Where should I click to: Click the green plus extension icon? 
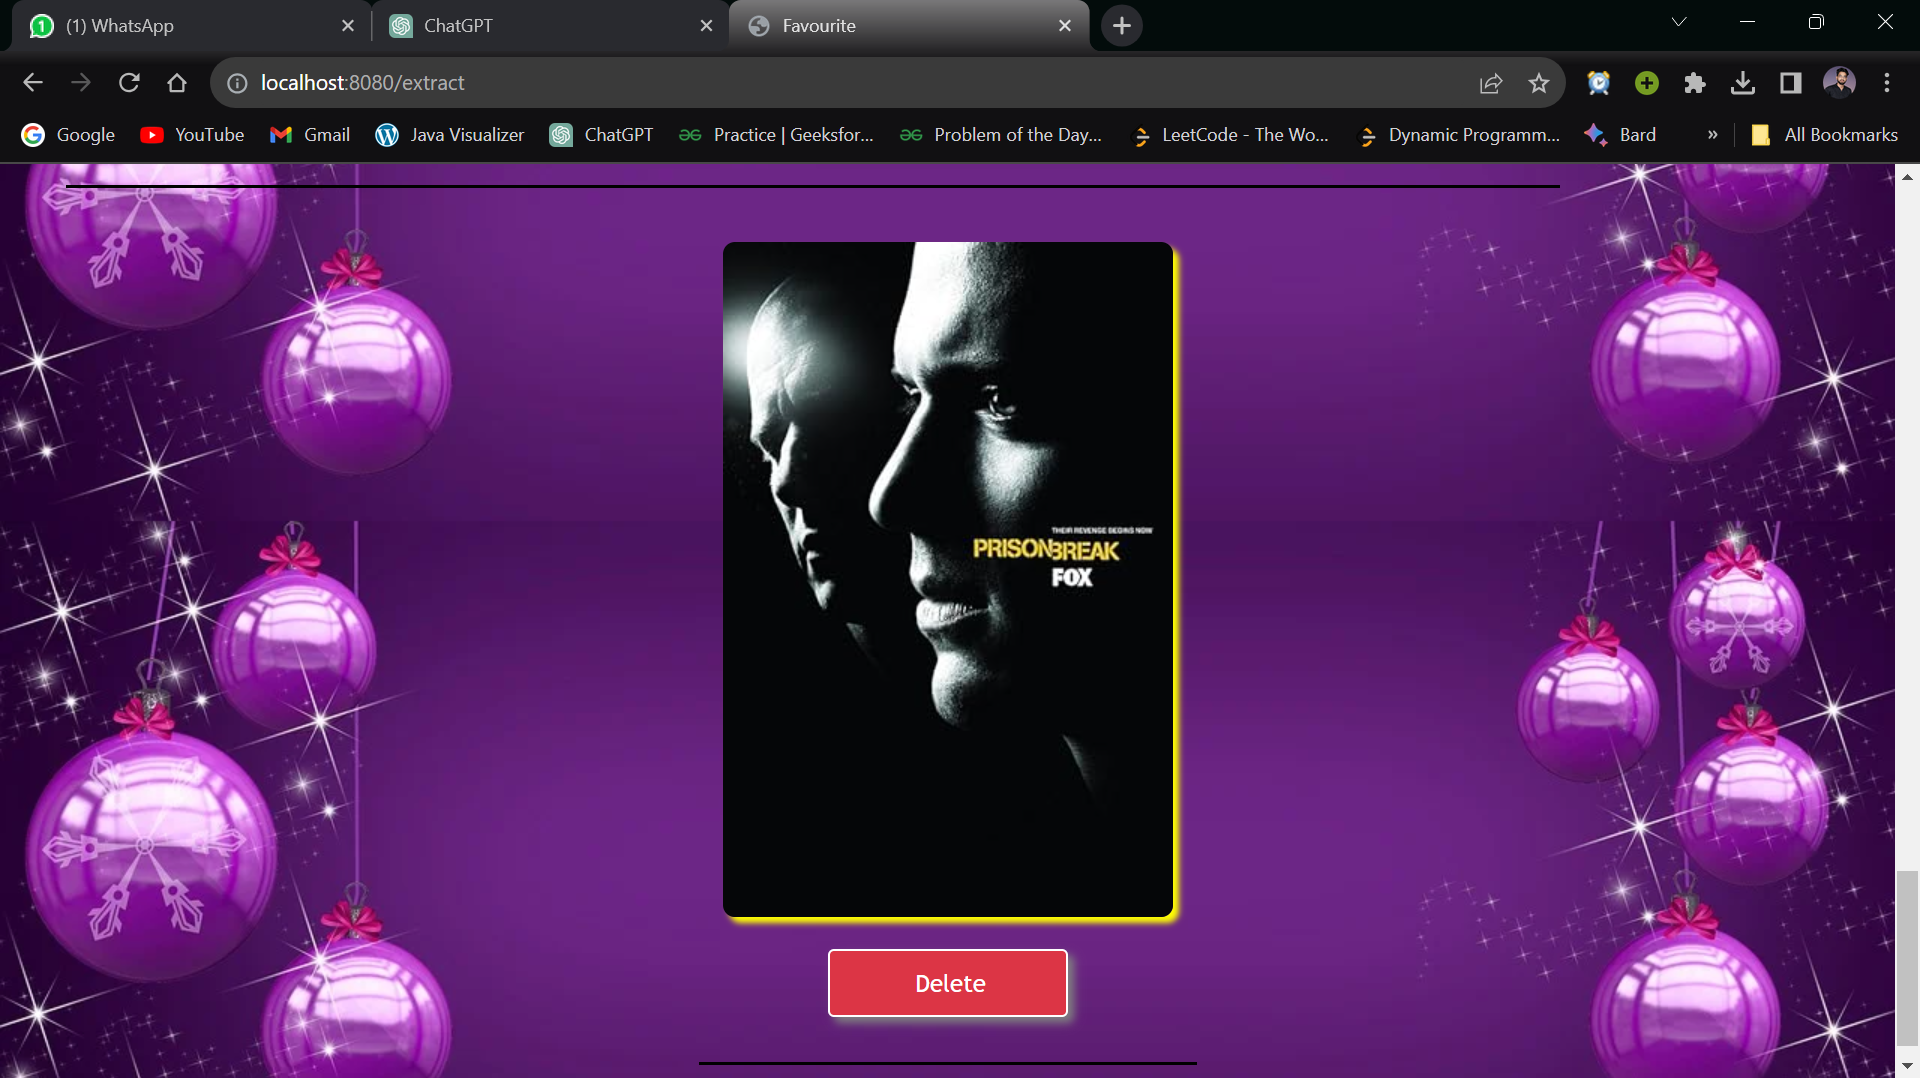pyautogui.click(x=1647, y=83)
